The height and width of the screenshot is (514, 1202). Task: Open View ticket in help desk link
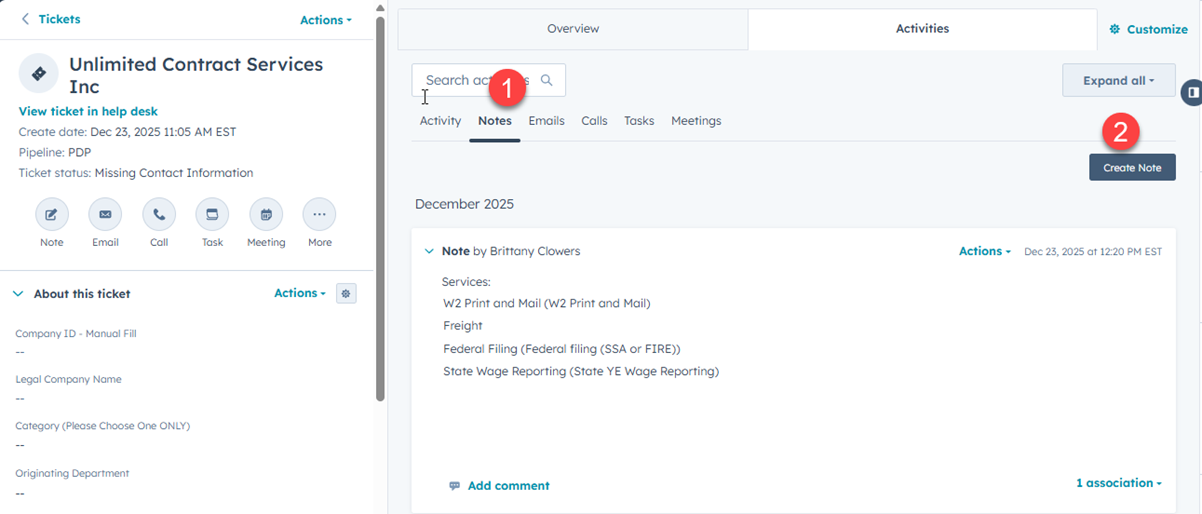pos(88,112)
